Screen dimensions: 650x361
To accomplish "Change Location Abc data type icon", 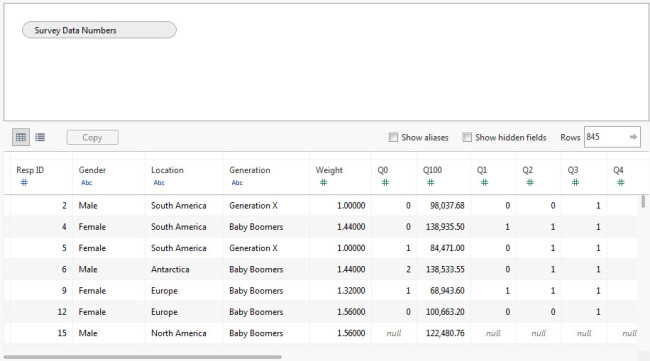I will pyautogui.click(x=159, y=183).
